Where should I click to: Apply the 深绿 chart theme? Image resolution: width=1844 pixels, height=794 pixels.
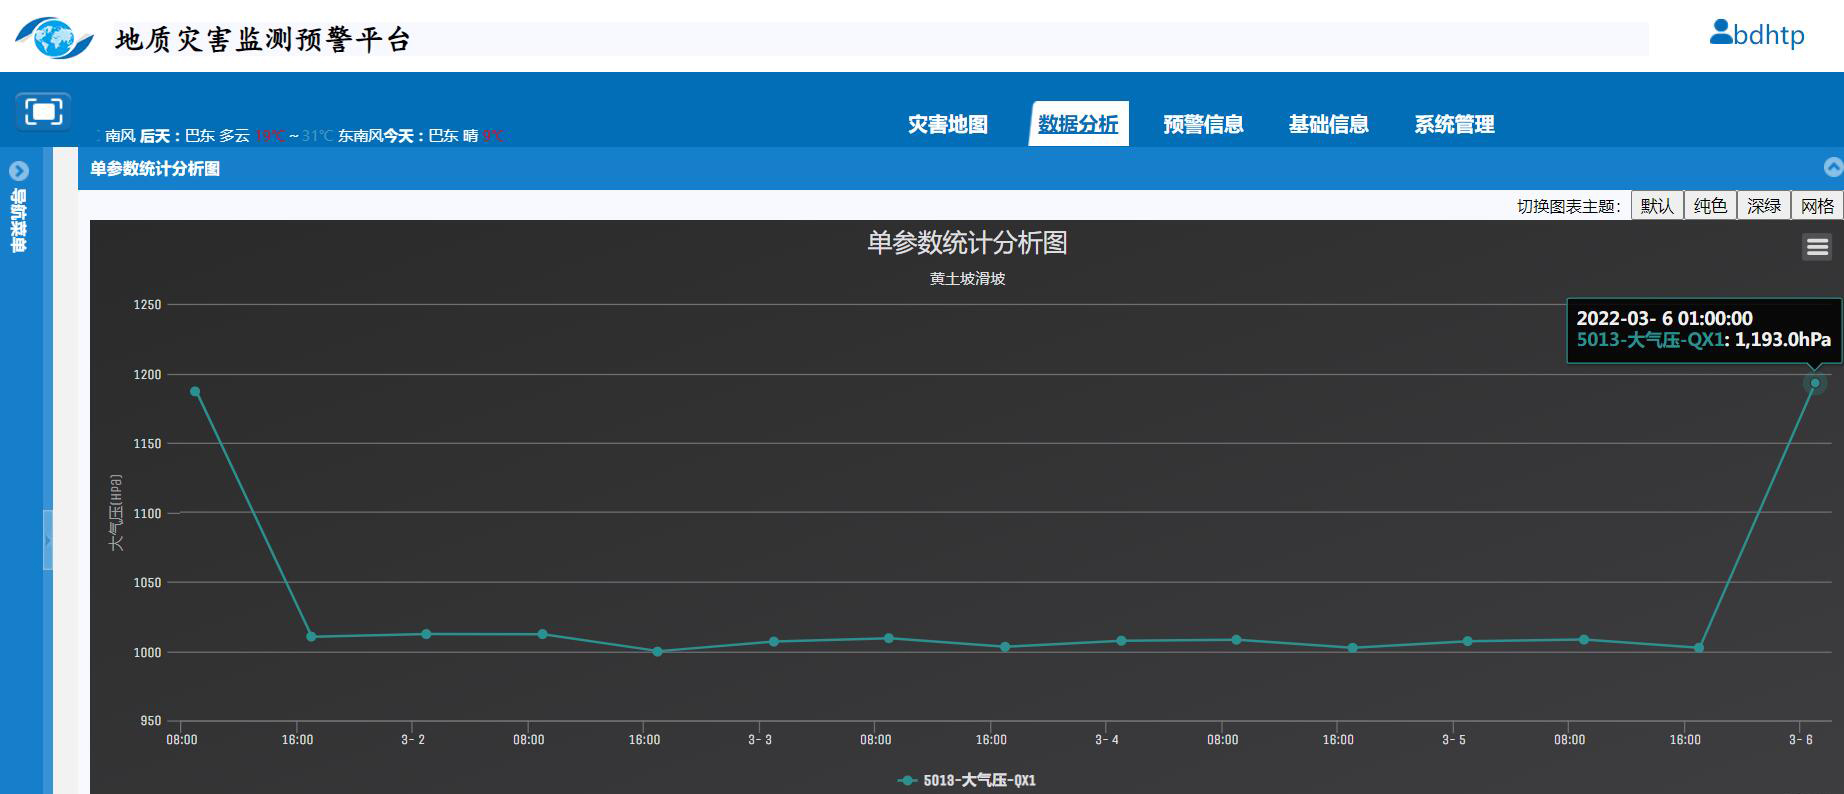coord(1763,206)
